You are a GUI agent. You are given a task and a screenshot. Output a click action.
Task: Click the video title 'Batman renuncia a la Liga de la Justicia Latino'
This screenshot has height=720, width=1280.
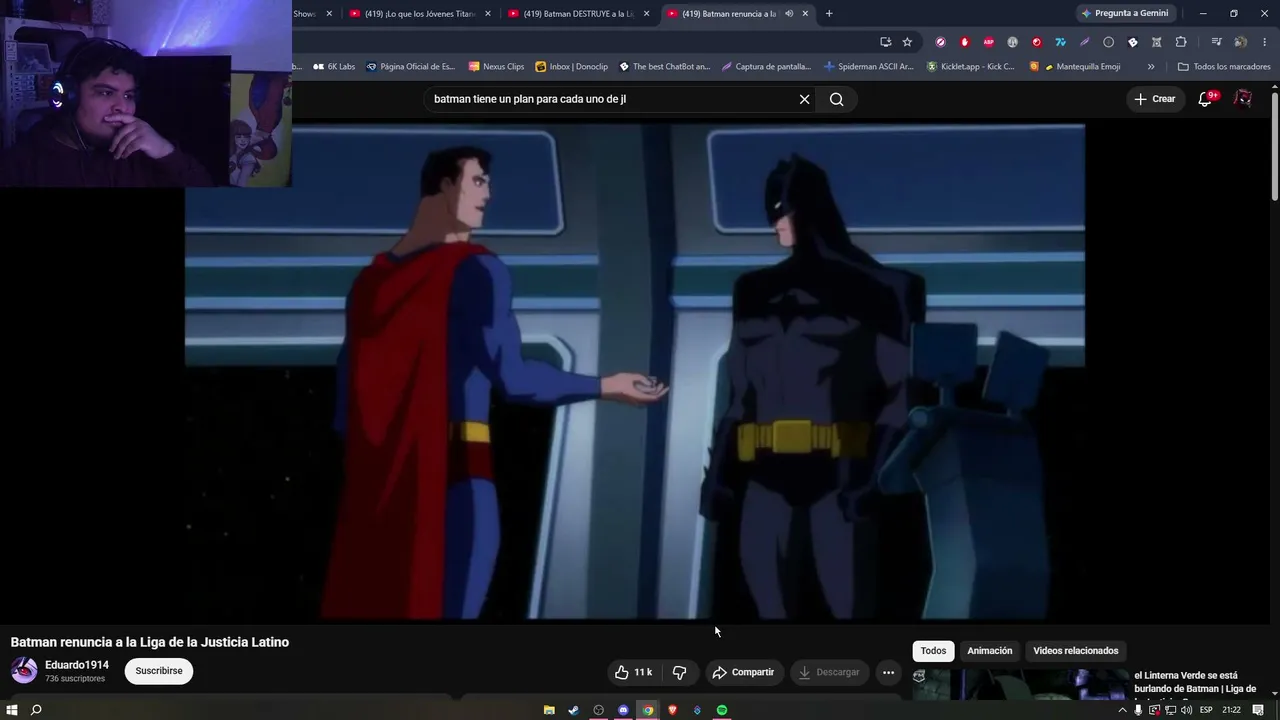[150, 642]
